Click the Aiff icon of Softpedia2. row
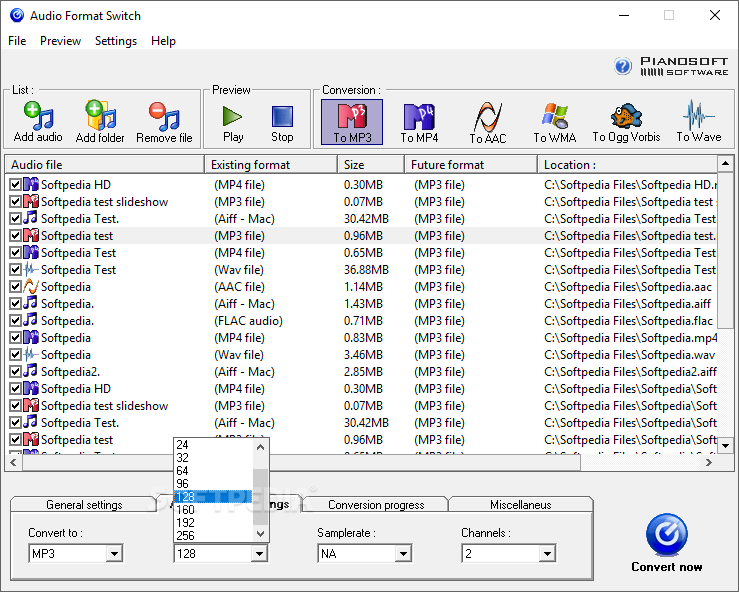Image resolution: width=739 pixels, height=592 pixels. point(31,371)
